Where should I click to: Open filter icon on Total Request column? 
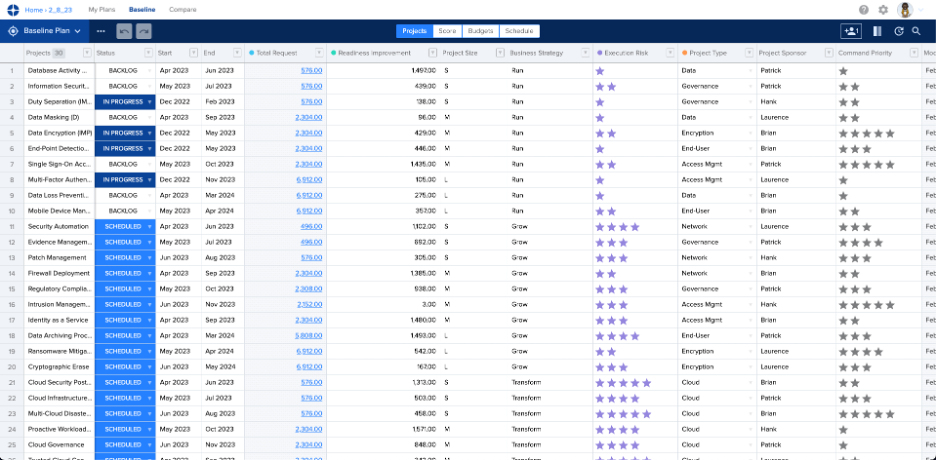click(x=319, y=53)
